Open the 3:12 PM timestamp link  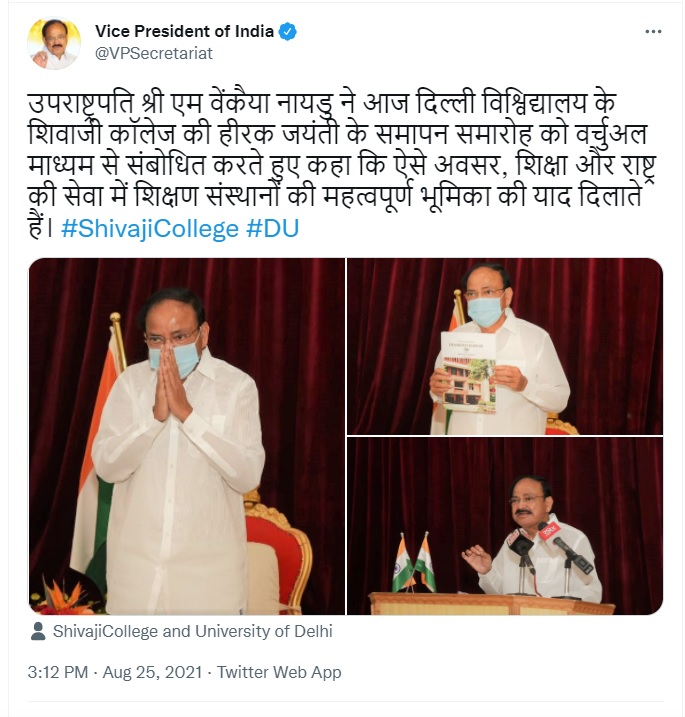click(x=58, y=672)
